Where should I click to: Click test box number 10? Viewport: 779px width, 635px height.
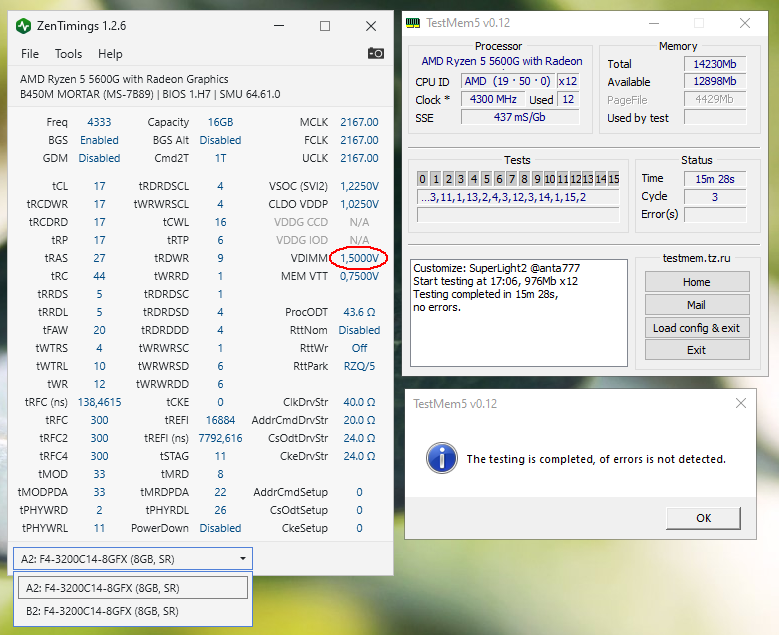coord(549,179)
